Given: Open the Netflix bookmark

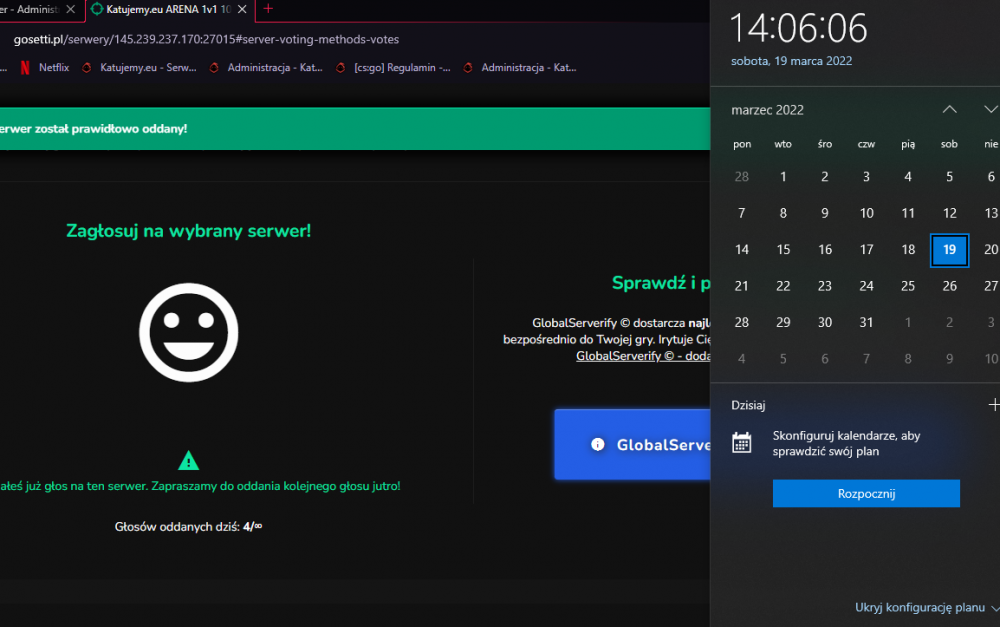Looking at the screenshot, I should [45, 68].
